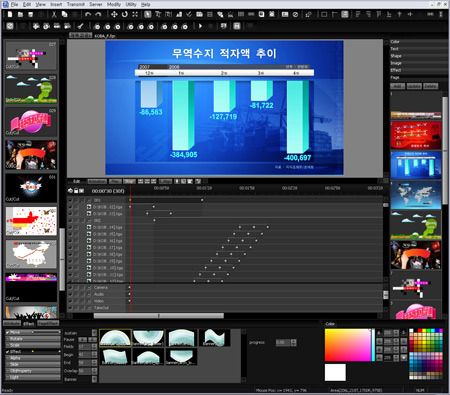Screen dimensions: 450x395
Task: Click the paintbrush icon in second toolbar
Action: pos(80,26)
